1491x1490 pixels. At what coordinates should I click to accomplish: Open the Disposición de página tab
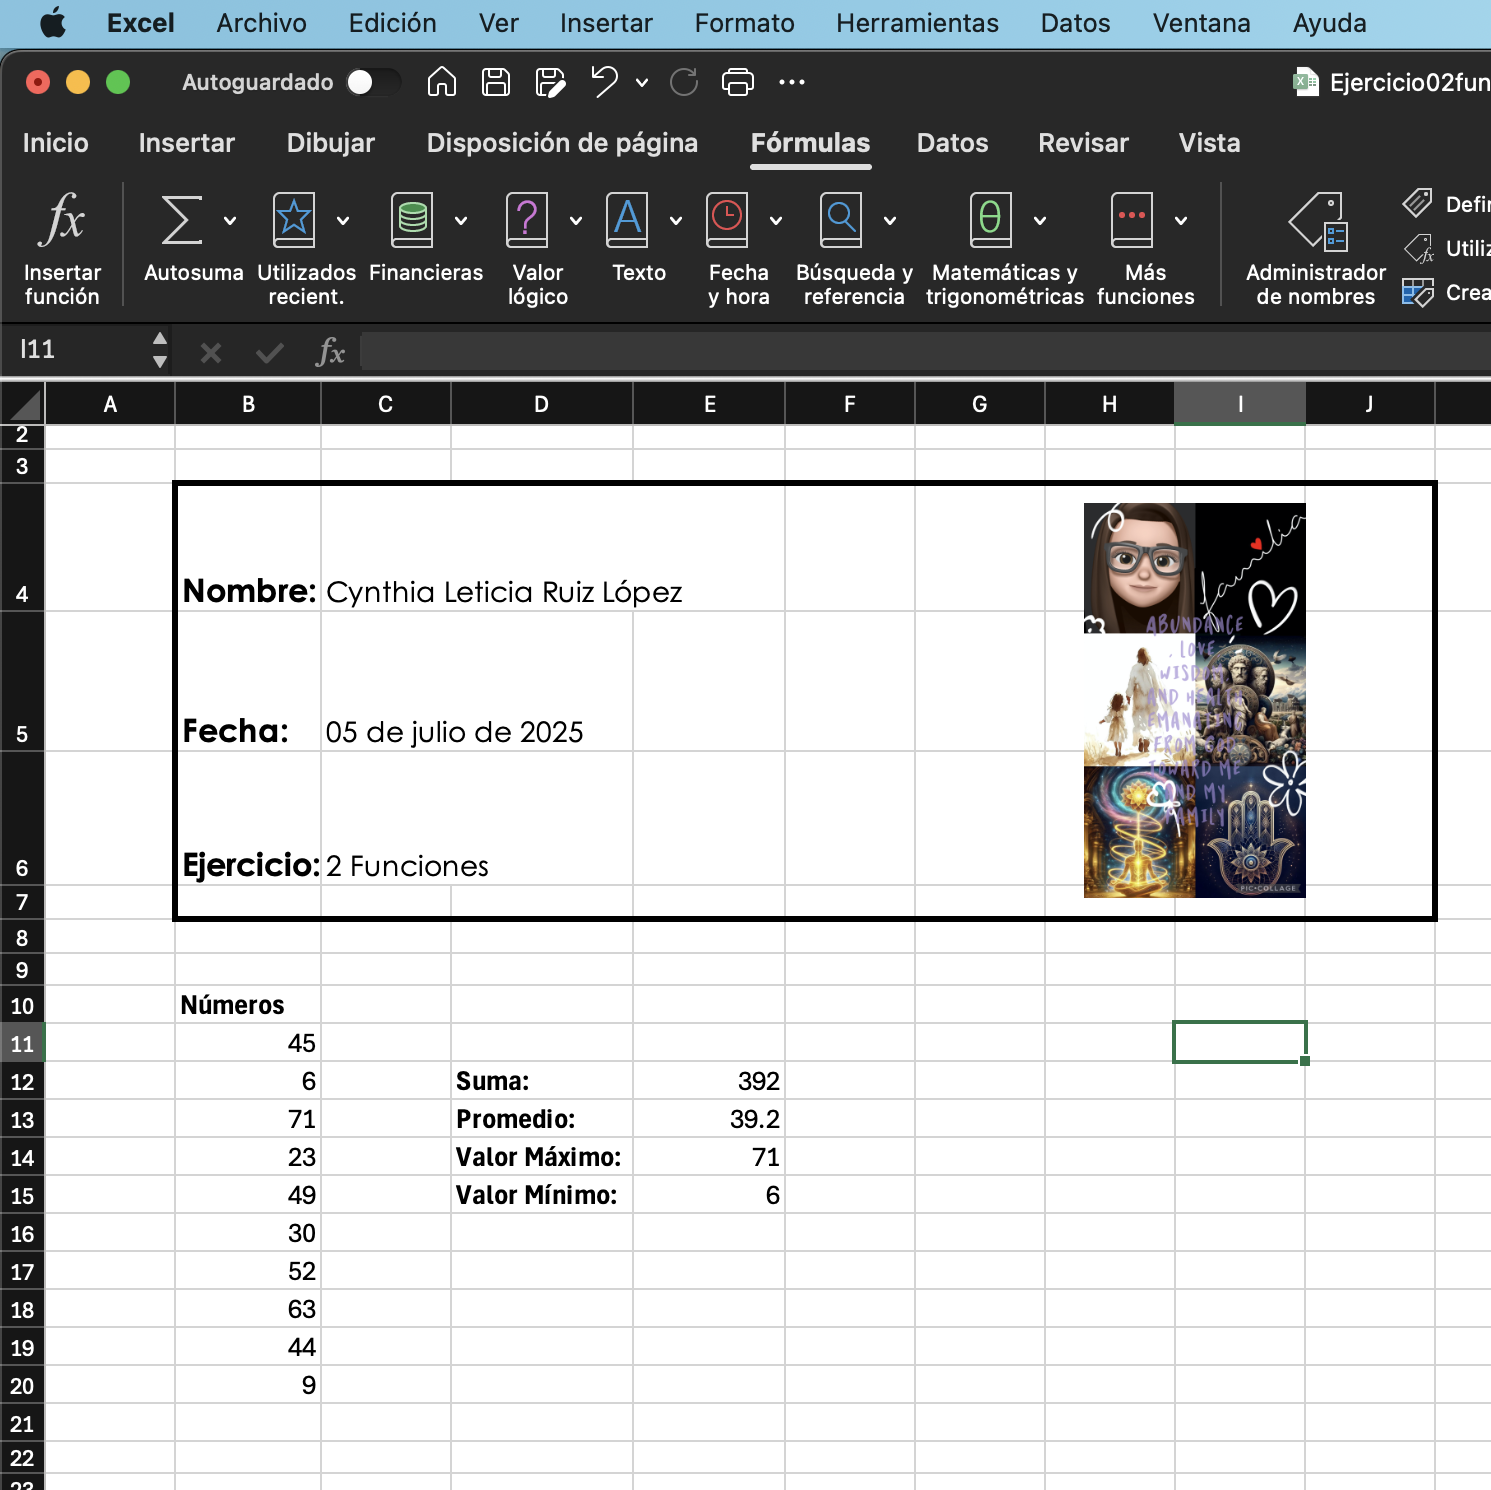562,143
